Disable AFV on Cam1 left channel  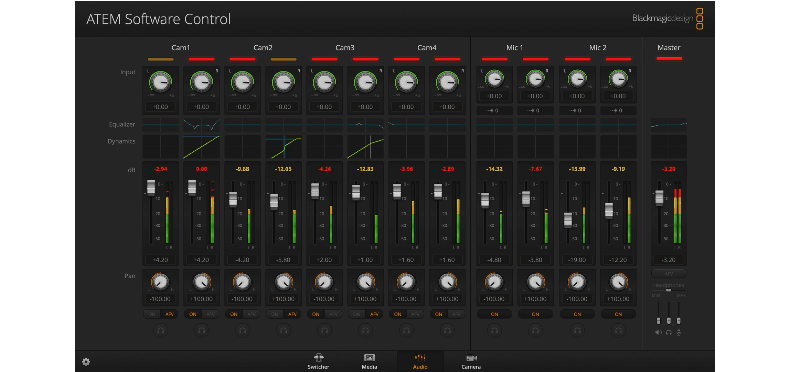[169, 314]
